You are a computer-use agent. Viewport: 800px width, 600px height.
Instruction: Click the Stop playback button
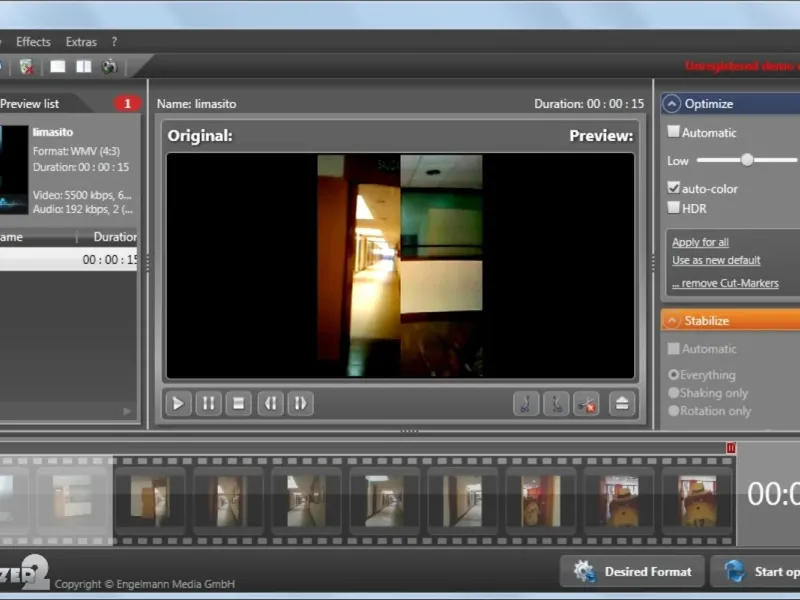(238, 404)
